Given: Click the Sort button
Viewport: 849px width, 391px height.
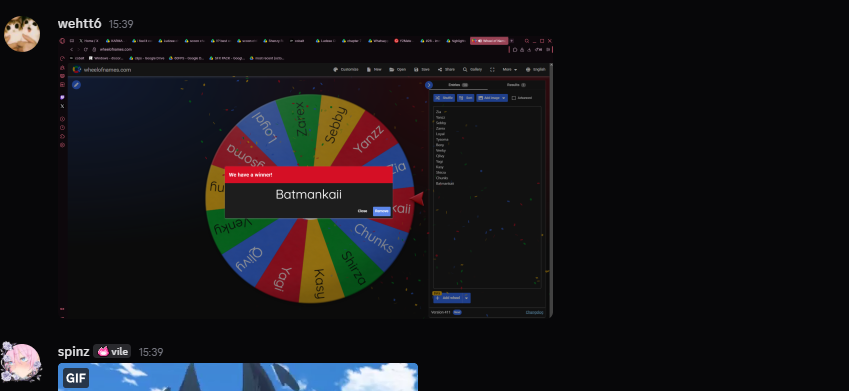Looking at the screenshot, I should pyautogui.click(x=466, y=98).
